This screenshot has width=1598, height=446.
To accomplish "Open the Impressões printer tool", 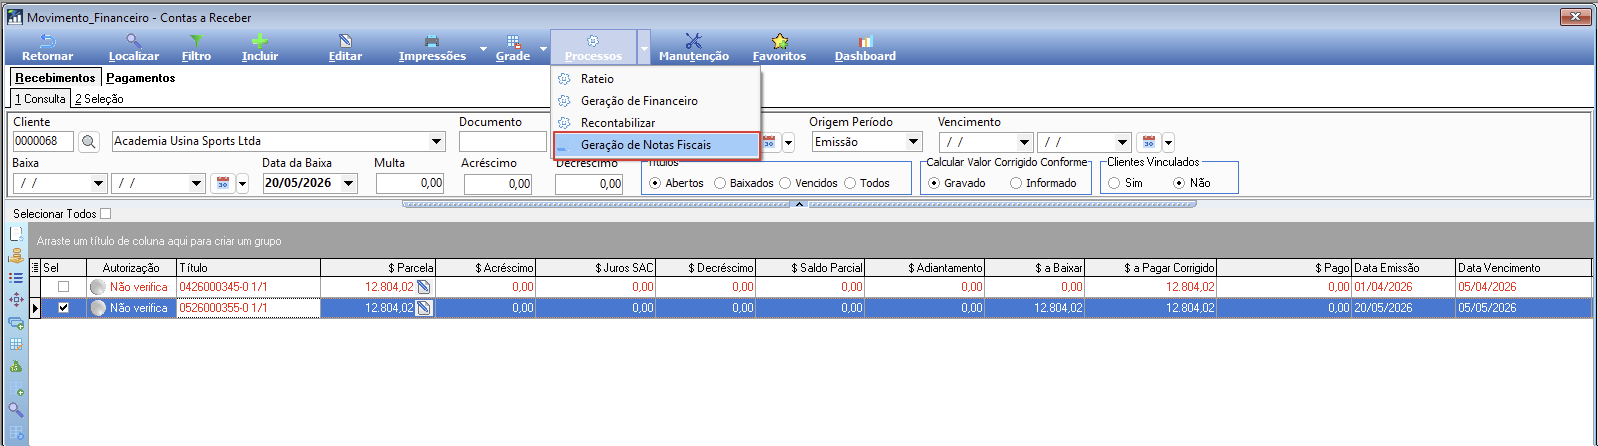I will coord(432,47).
